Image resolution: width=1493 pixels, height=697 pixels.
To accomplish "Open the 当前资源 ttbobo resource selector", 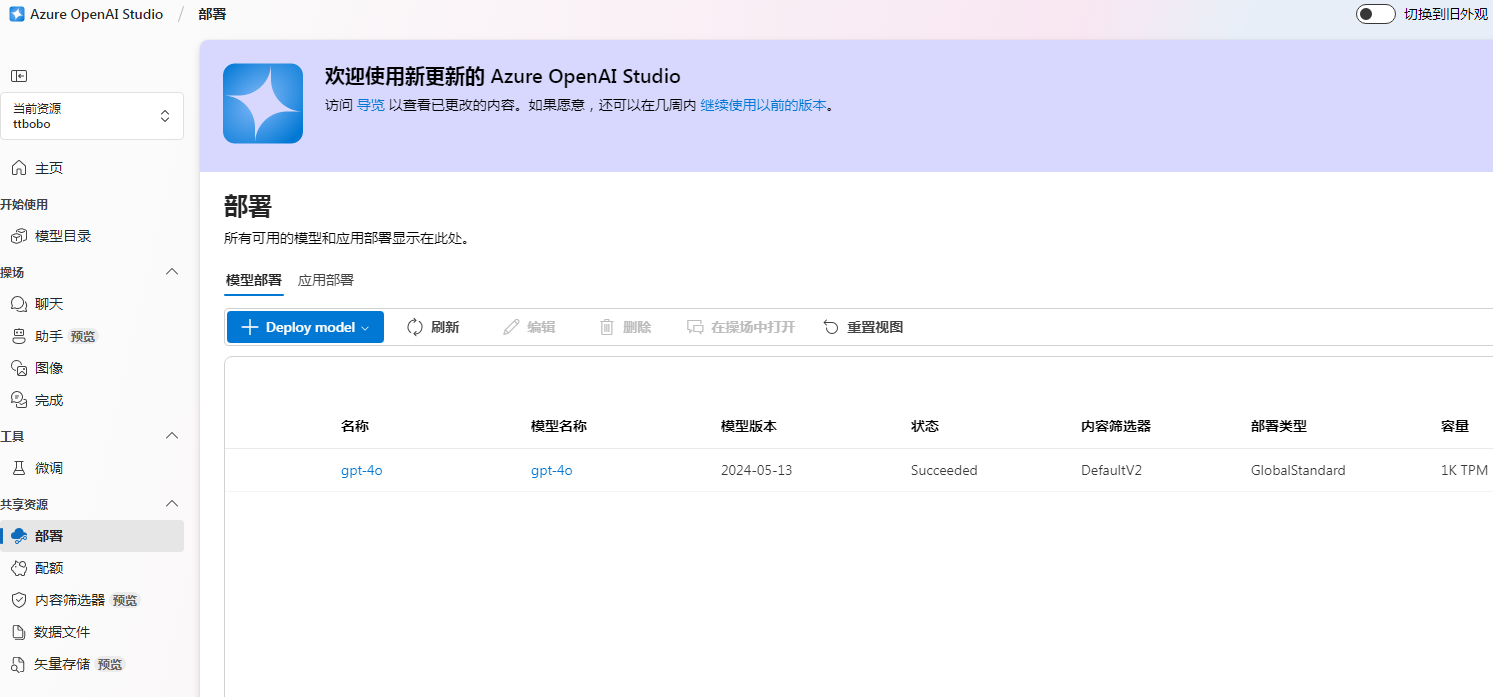I will [x=92, y=116].
